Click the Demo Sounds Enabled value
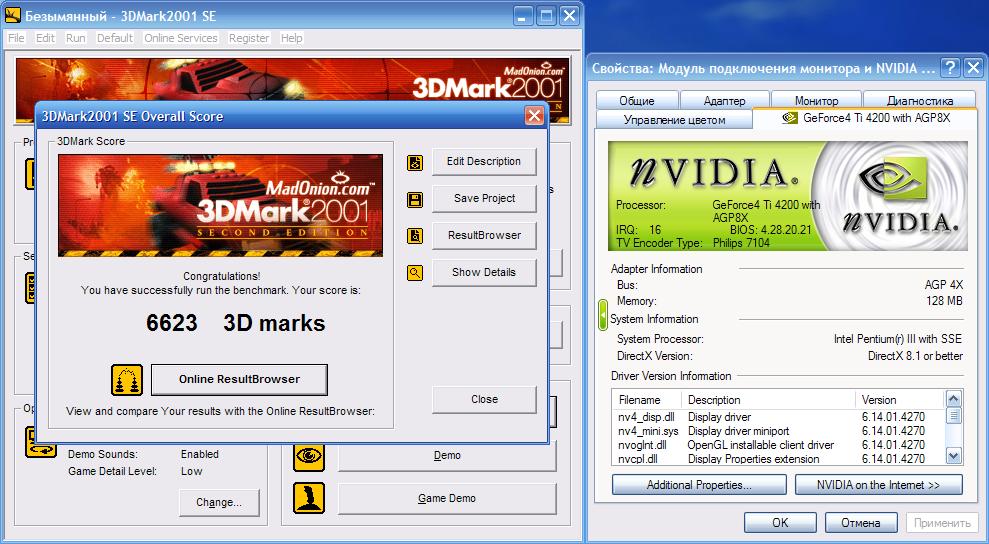This screenshot has width=989, height=544. (200, 454)
